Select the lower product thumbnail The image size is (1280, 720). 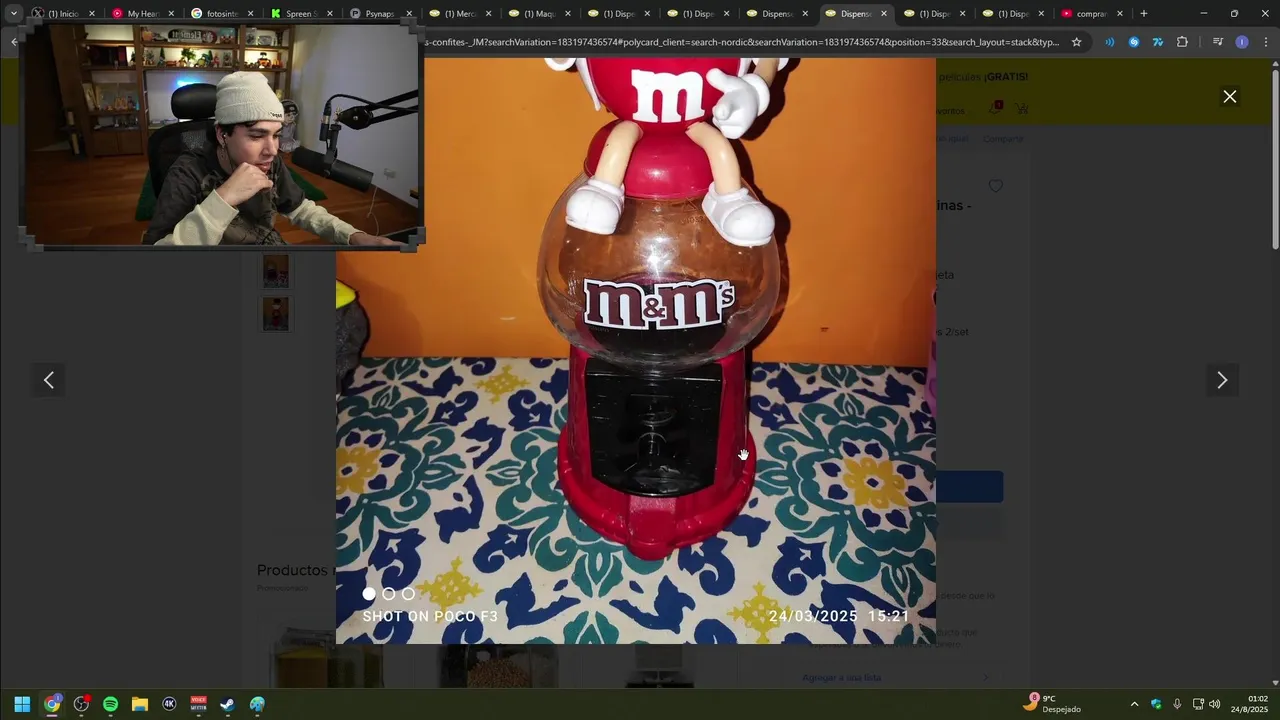coord(276,314)
